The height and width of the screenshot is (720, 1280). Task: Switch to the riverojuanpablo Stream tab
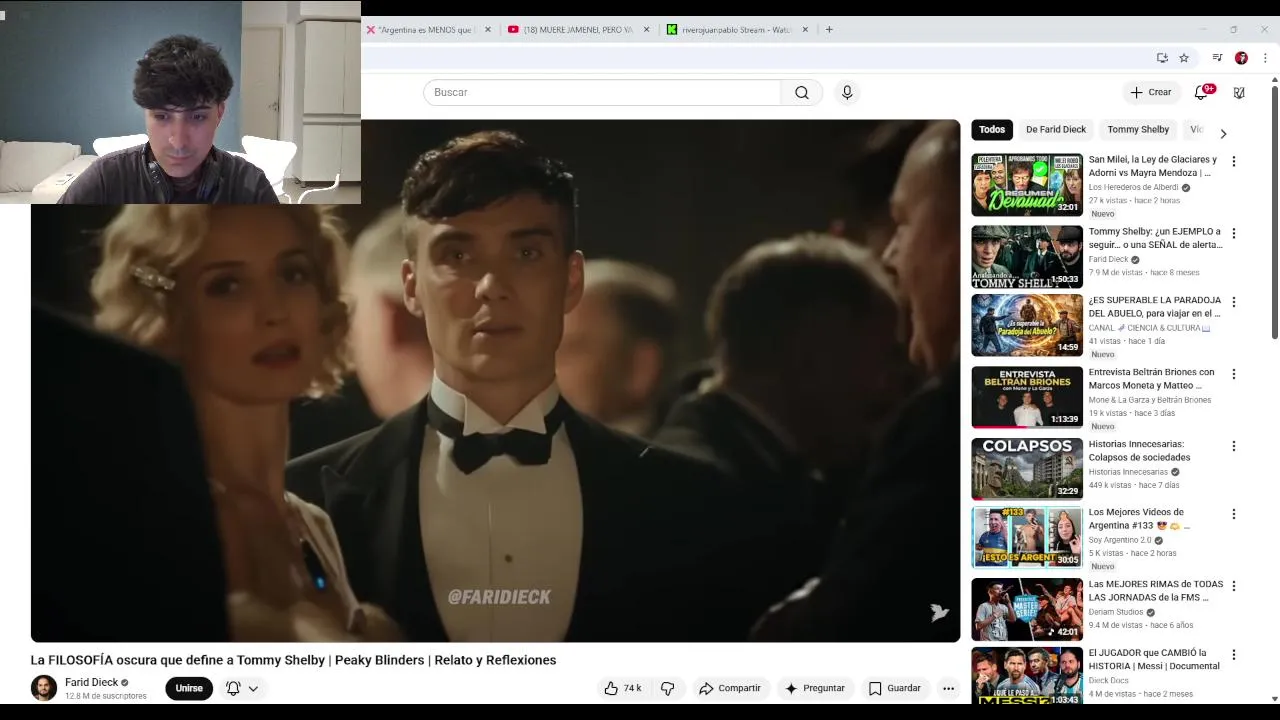click(737, 30)
